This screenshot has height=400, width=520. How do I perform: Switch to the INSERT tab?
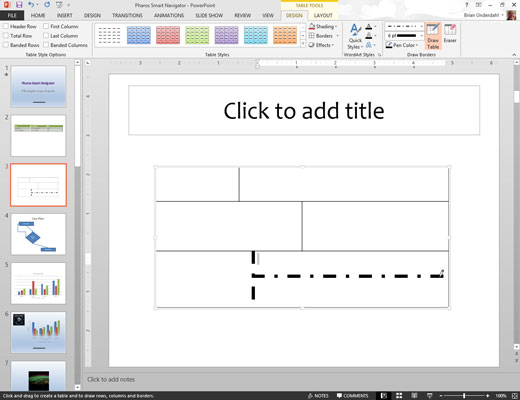tap(64, 15)
